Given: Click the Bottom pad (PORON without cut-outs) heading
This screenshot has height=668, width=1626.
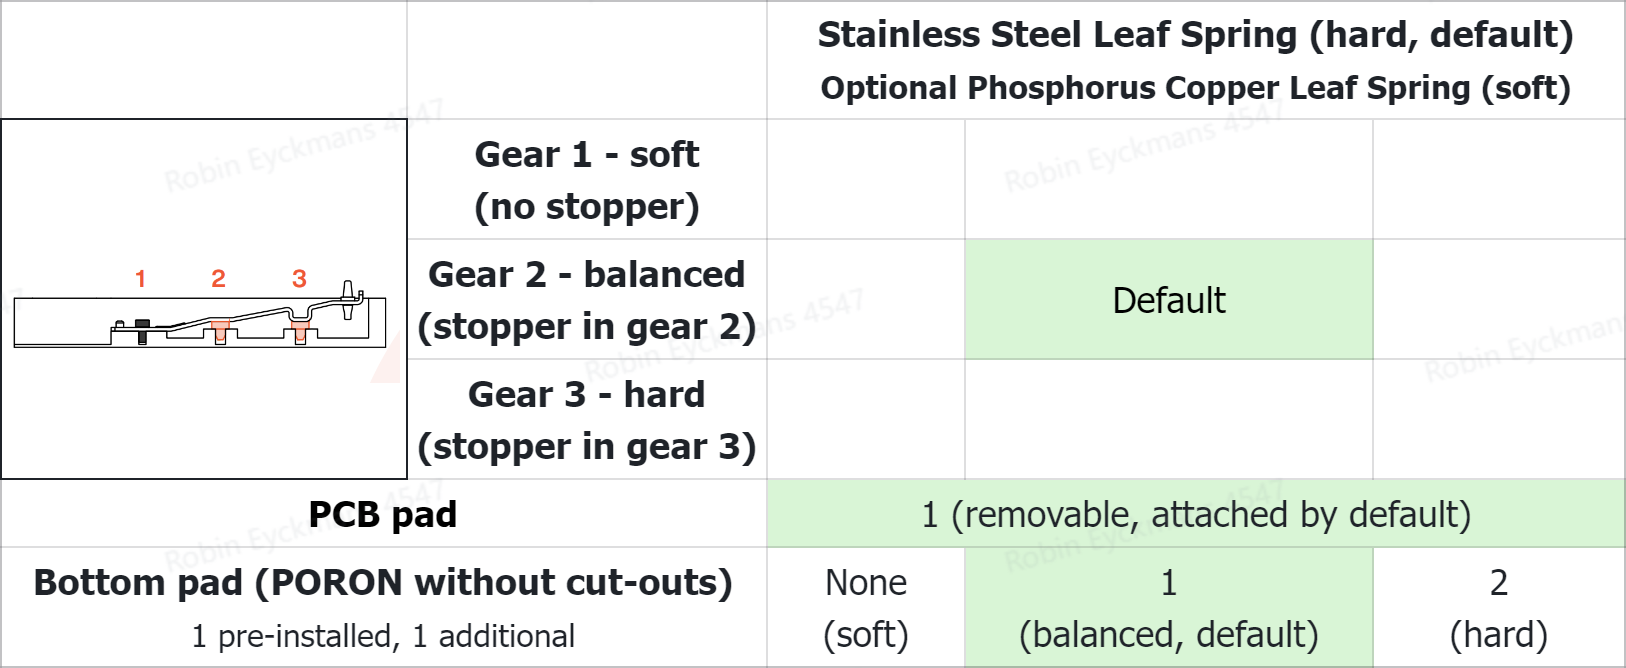Looking at the screenshot, I should pos(383,582).
